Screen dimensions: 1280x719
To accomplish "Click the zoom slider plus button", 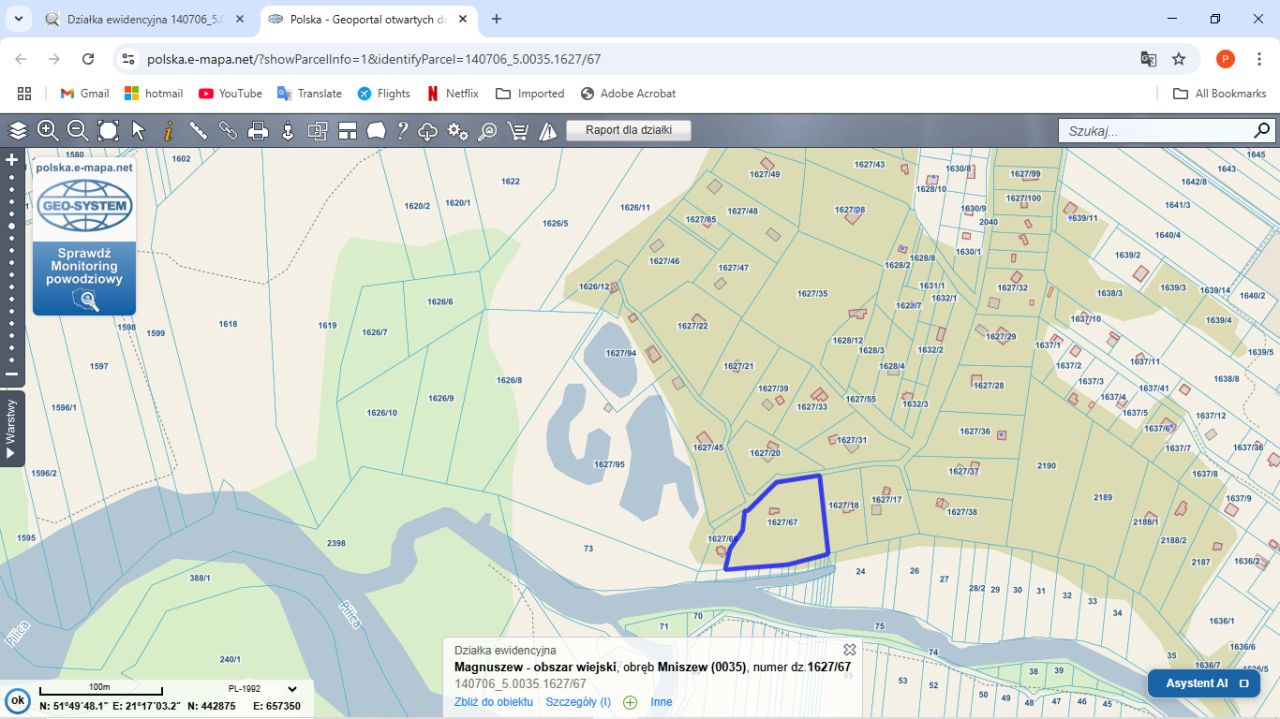I will click(x=12, y=159).
